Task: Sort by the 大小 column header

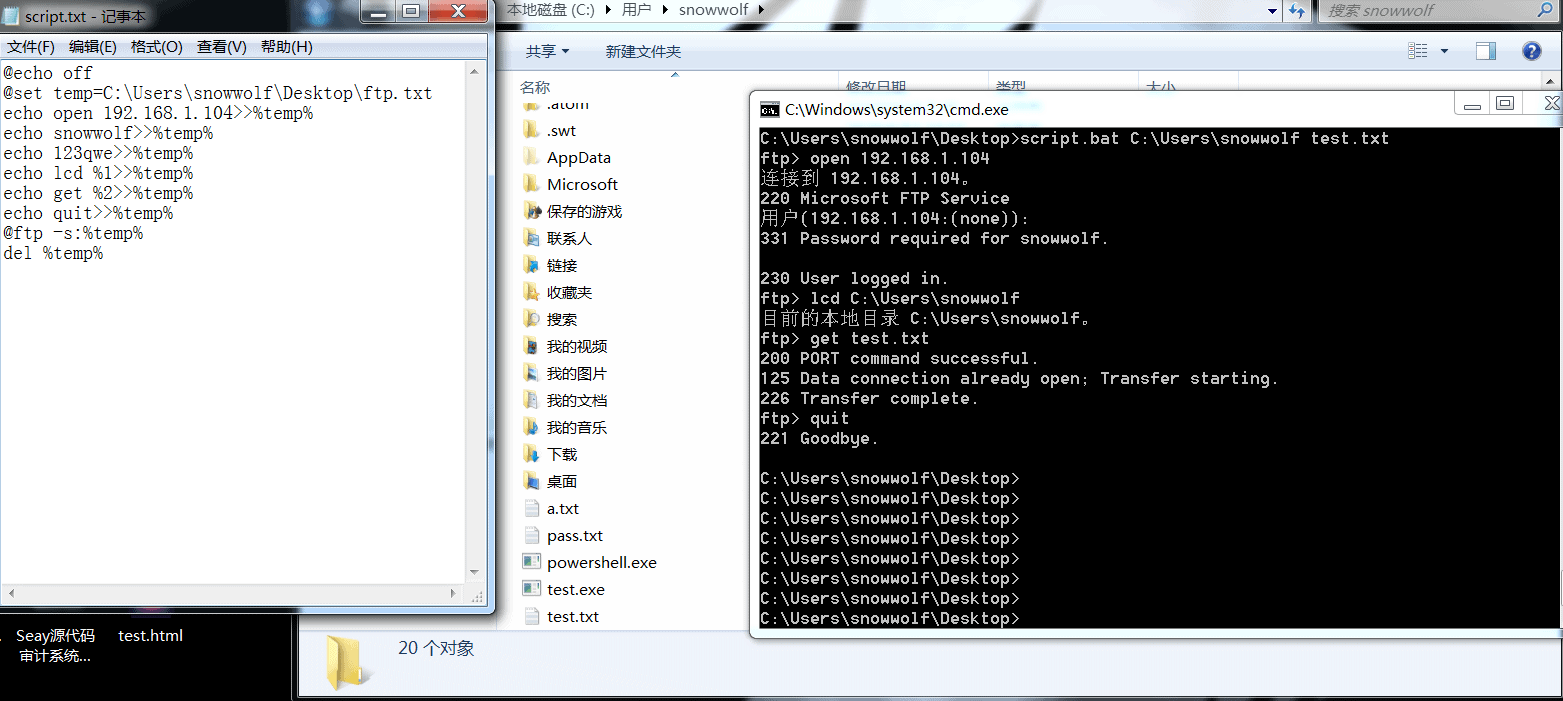Action: tap(1161, 87)
